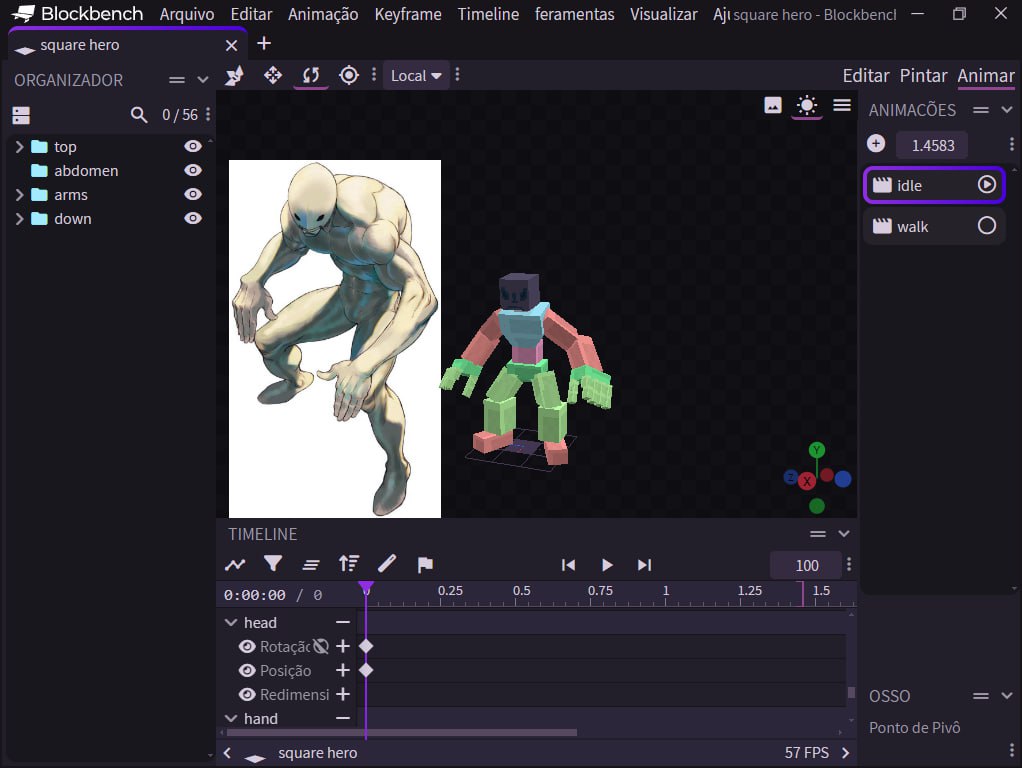Viewport: 1022px width, 768px height.
Task: Select the Move tool in the toolbar
Action: click(272, 76)
